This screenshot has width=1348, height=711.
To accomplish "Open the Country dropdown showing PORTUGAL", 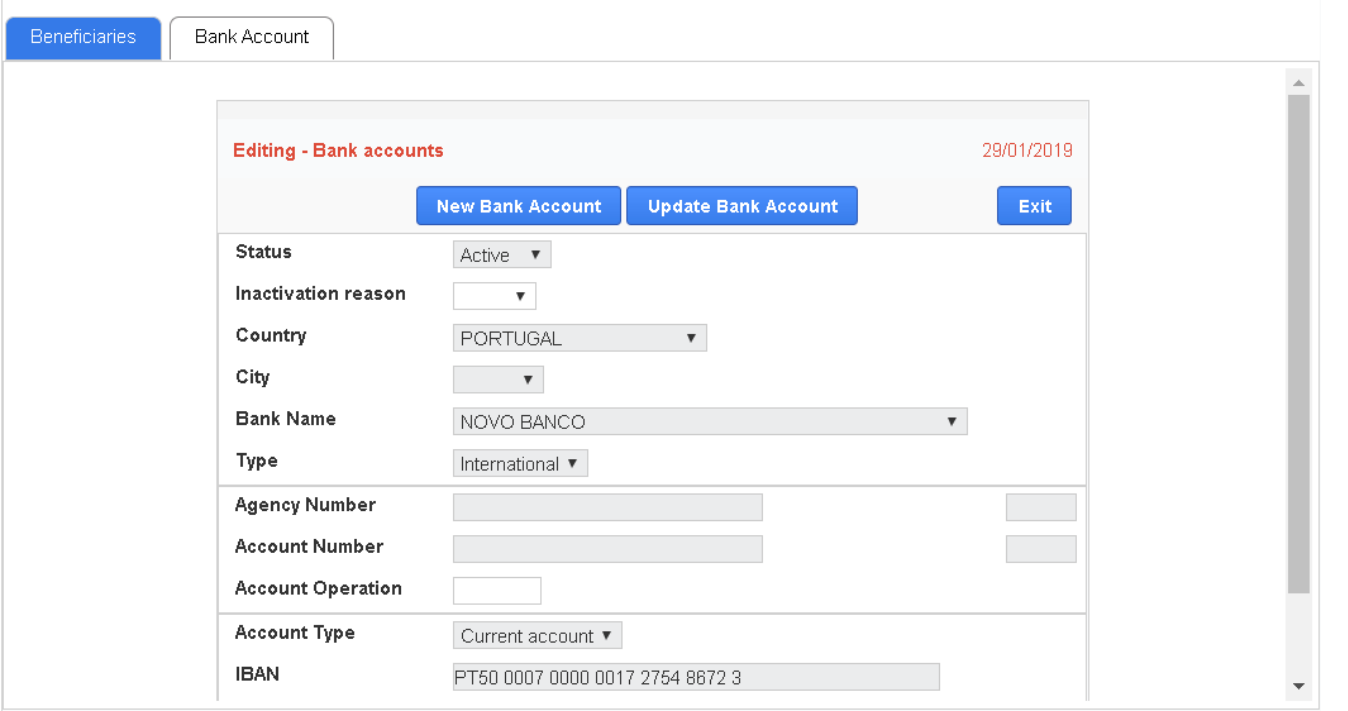I will [579, 338].
